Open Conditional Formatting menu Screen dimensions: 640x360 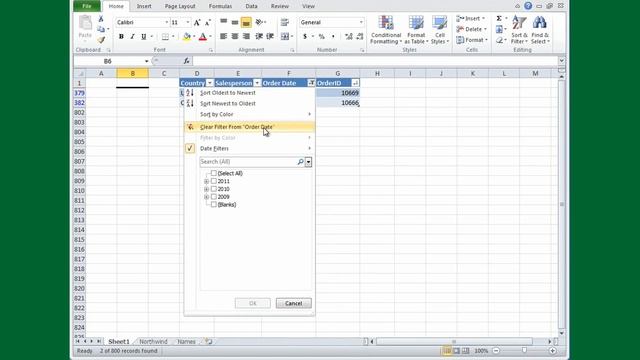[386, 30]
